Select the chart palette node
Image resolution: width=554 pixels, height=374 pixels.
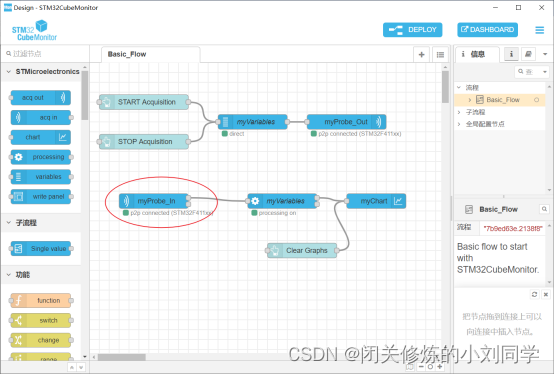click(41, 137)
